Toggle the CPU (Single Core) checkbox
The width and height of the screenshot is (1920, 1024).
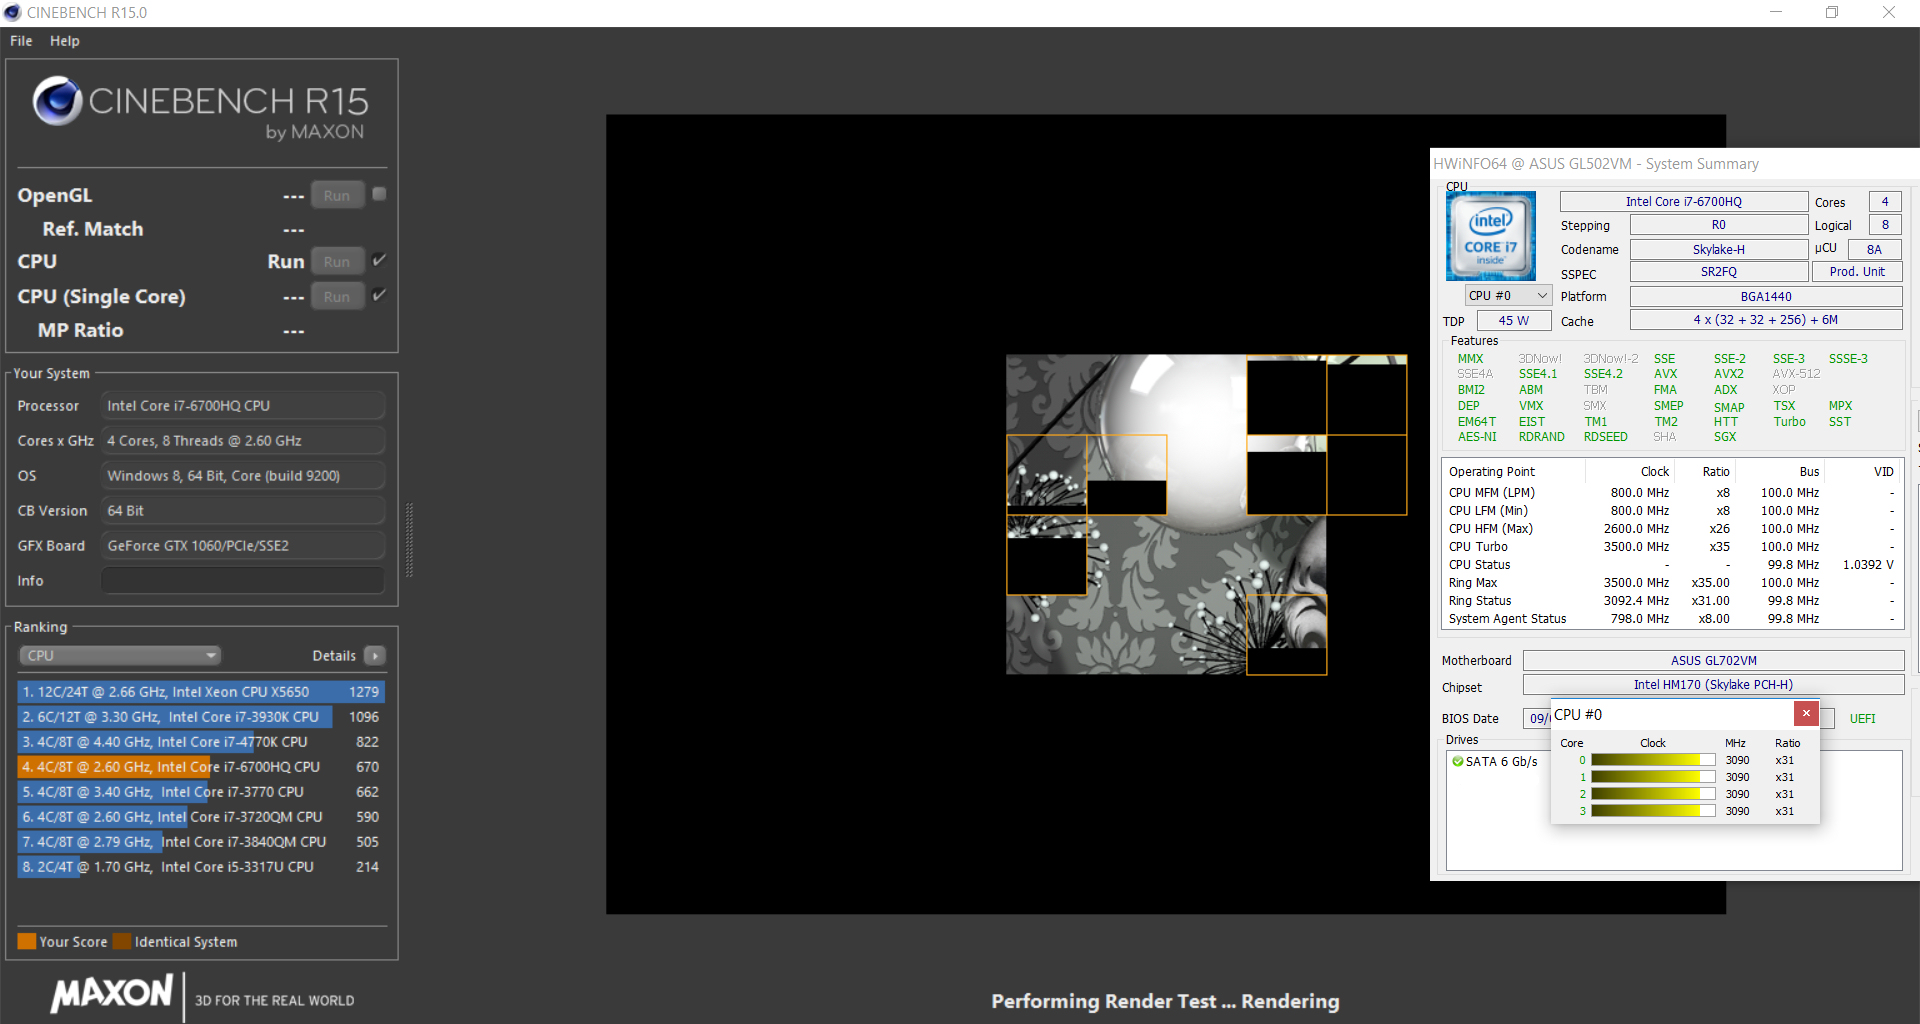[x=379, y=295]
